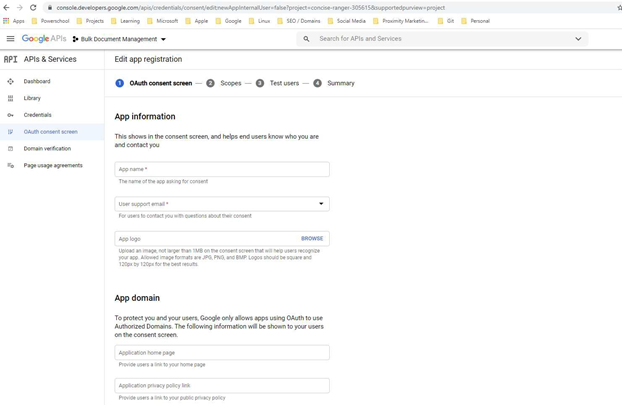The image size is (622, 405).
Task: Click the Credentials key icon
Action: [11, 115]
